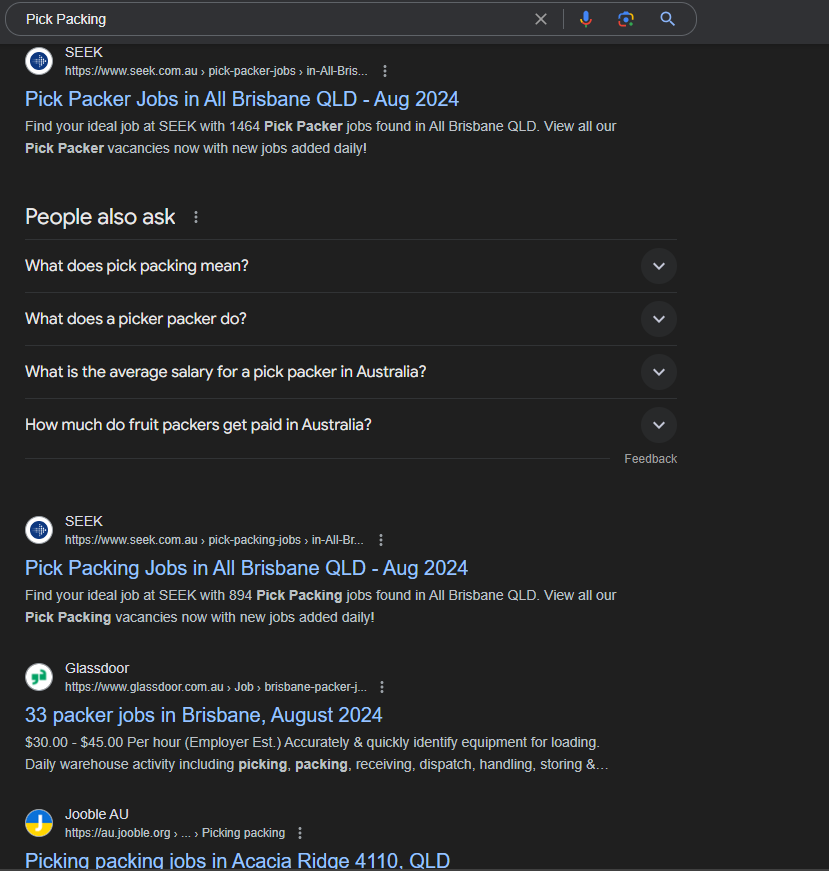Screen dimensions: 829x871
Task: Click the magnifying glass search button
Action: coord(668,19)
